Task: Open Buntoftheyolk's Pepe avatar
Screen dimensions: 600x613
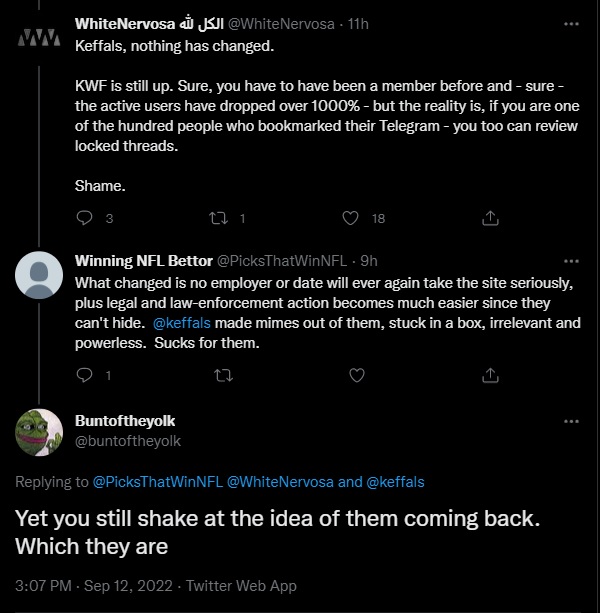Action: tap(39, 432)
